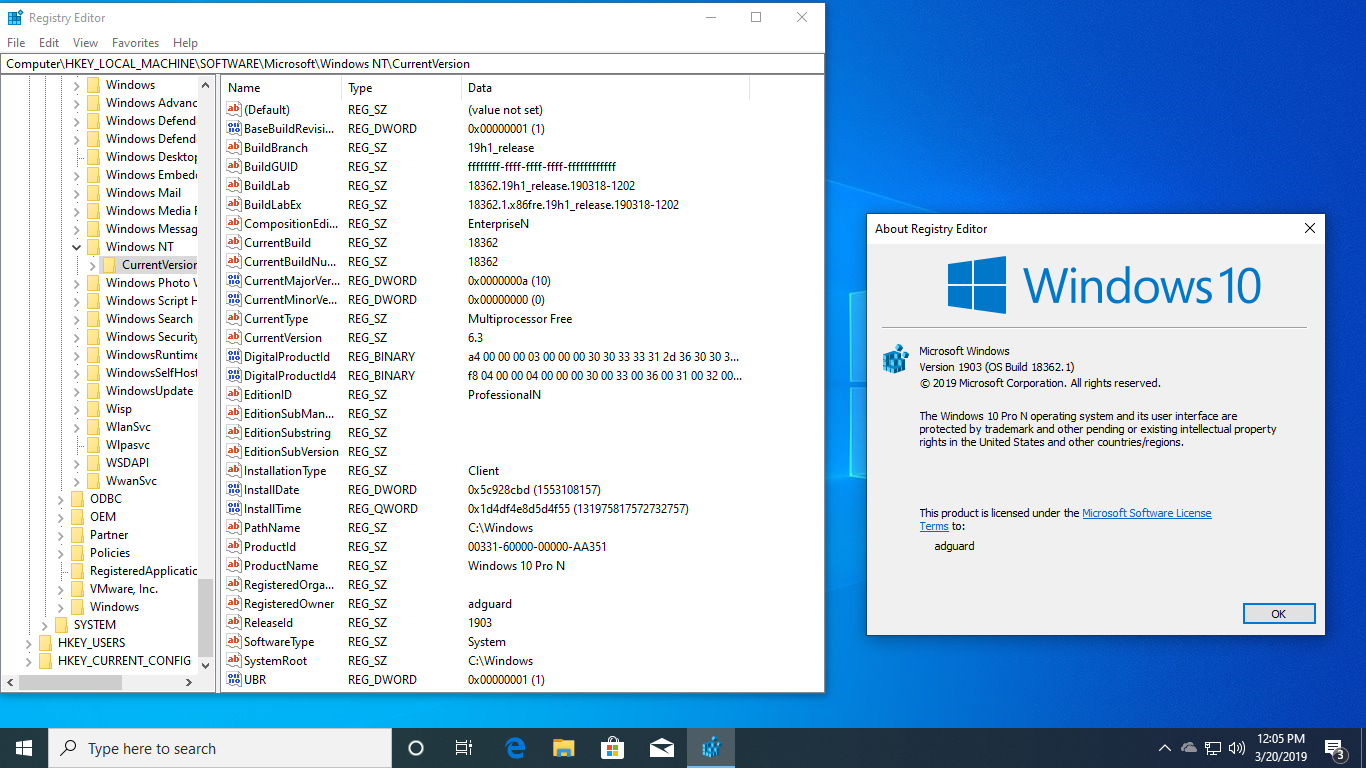
Task: Select the Partner key
Action: tap(109, 535)
